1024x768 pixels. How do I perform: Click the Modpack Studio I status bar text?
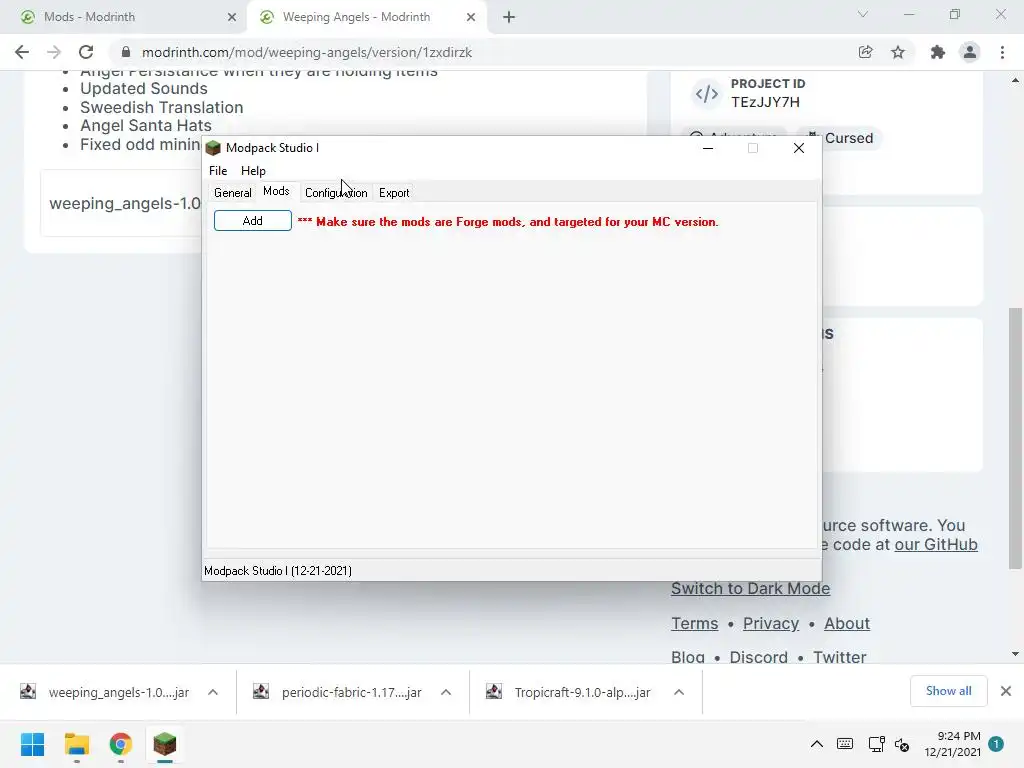pos(278,571)
